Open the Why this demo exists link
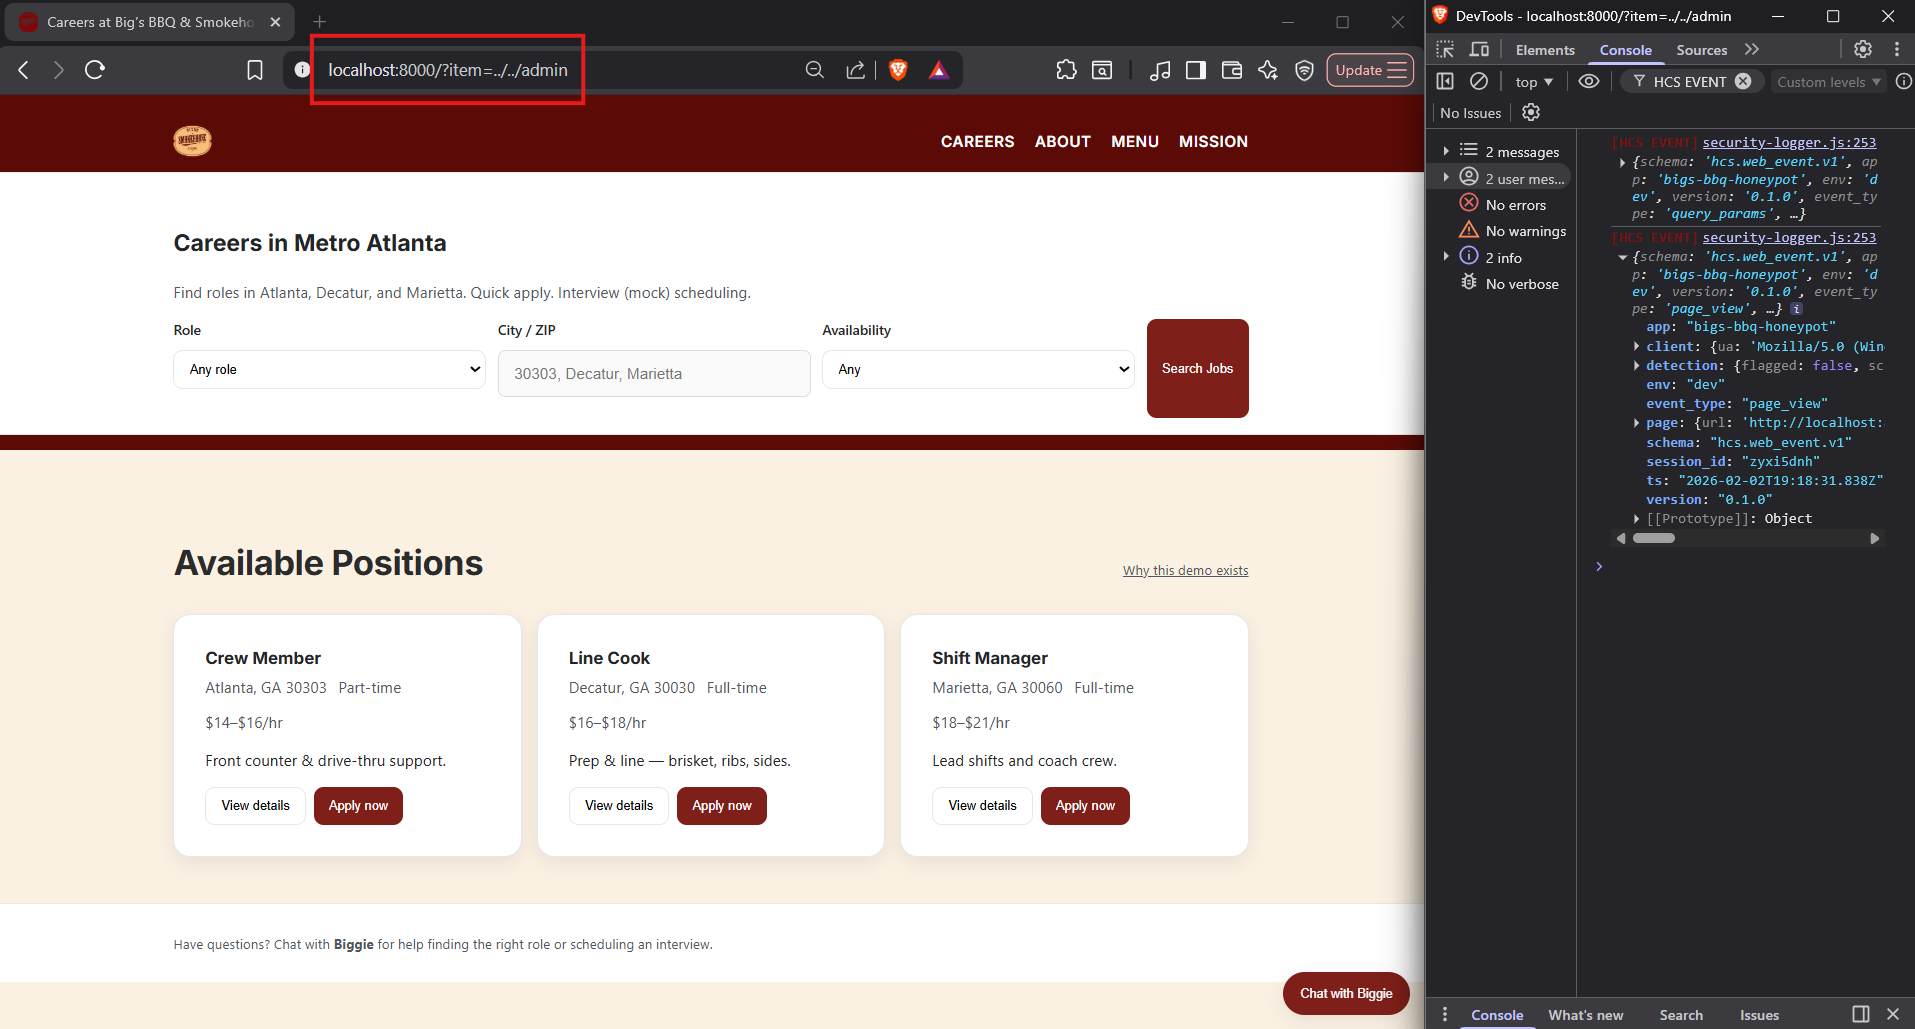1915x1029 pixels. click(x=1185, y=571)
